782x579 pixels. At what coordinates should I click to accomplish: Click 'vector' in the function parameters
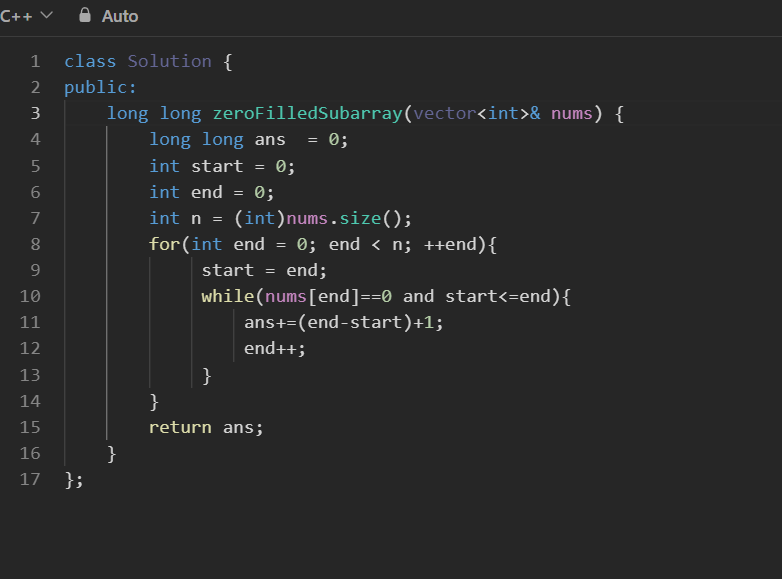[x=444, y=114]
